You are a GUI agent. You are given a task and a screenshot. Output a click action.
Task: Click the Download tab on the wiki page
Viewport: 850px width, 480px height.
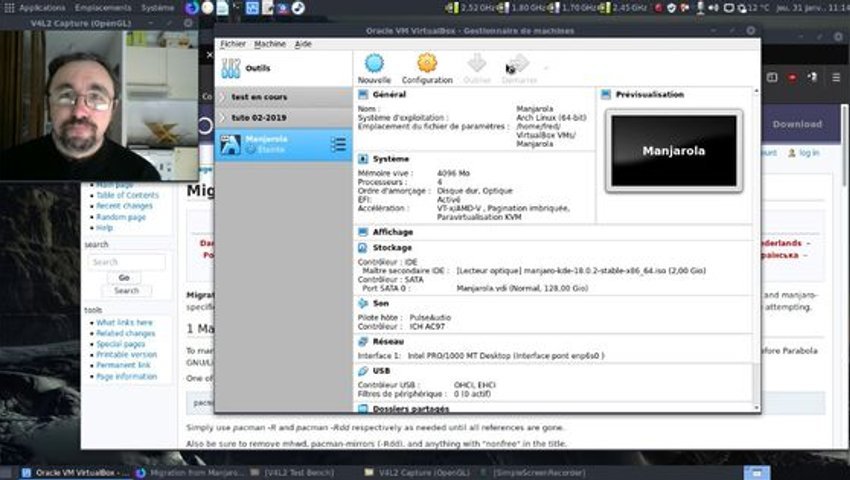point(797,124)
